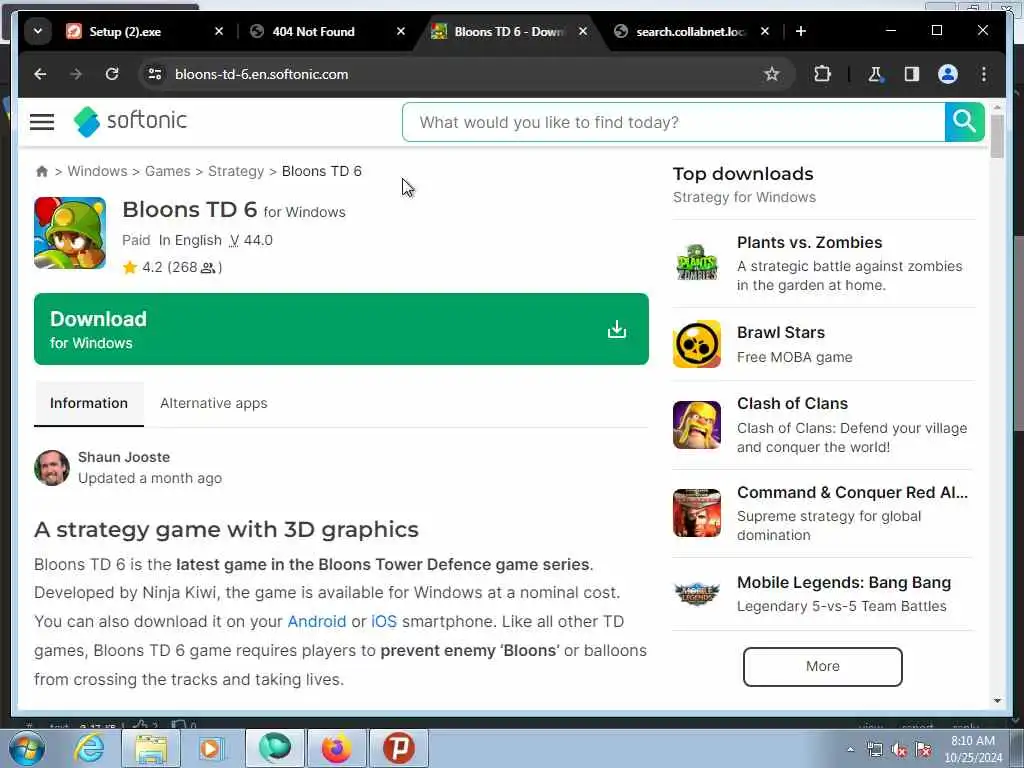This screenshot has width=1024, height=768.
Task: Click the V 44.0 version text
Action: tap(251, 240)
